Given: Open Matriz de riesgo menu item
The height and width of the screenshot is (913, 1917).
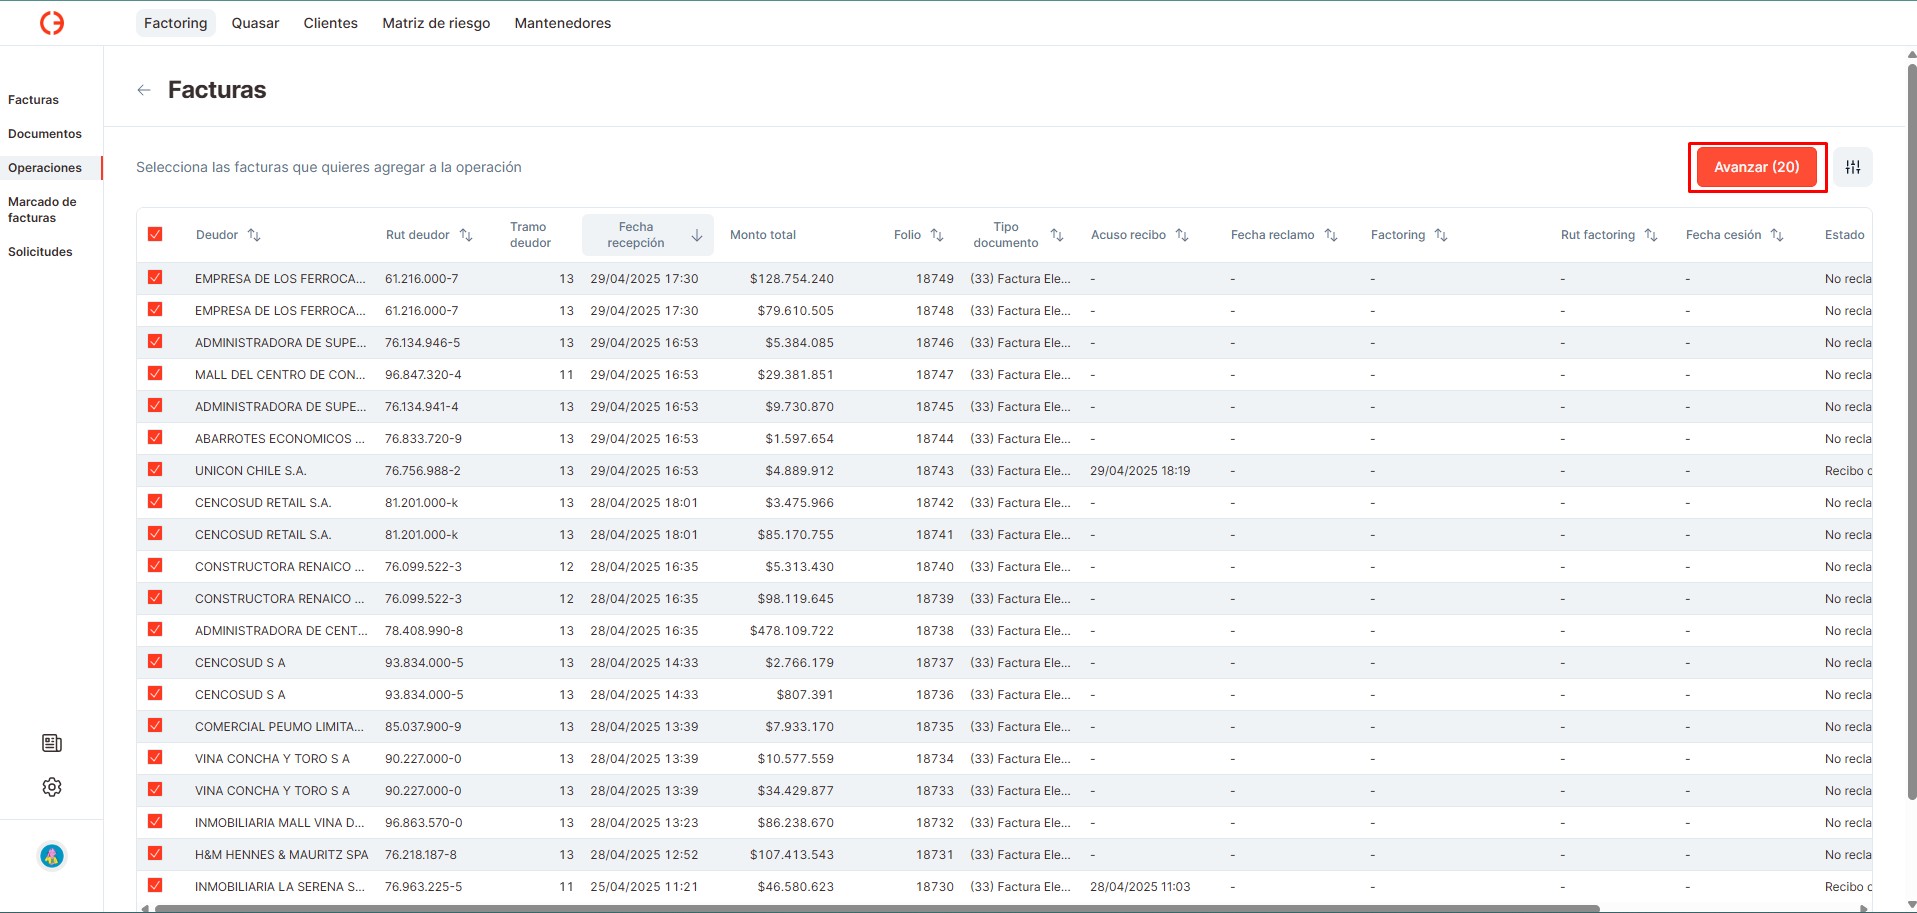Looking at the screenshot, I should 436,23.
